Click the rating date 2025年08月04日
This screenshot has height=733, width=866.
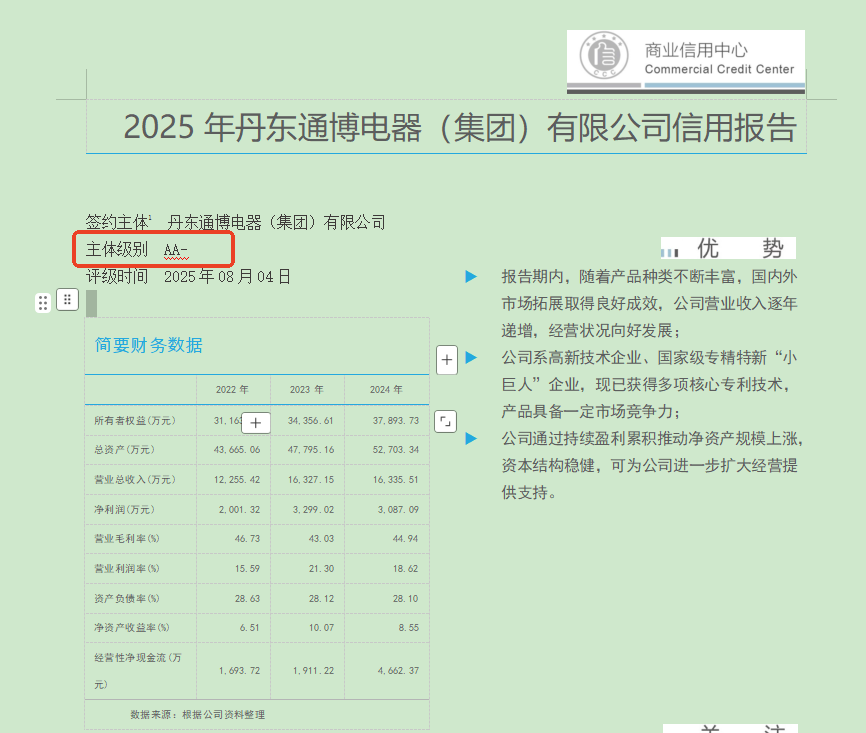[x=227, y=277]
